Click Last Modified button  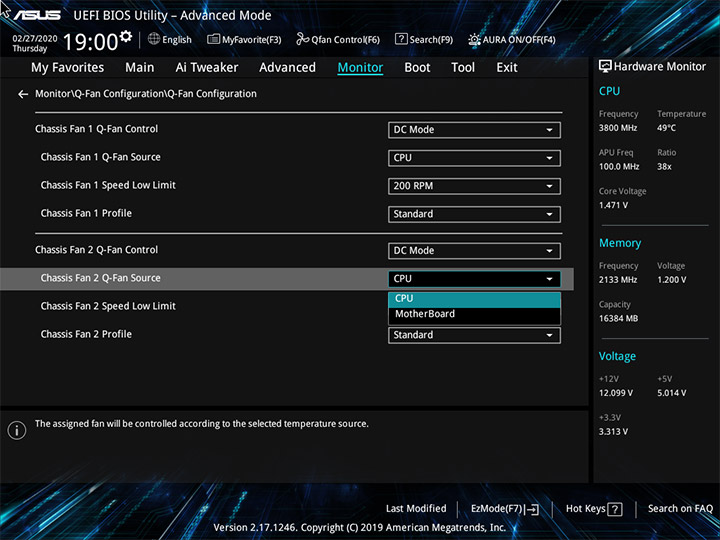tap(416, 509)
